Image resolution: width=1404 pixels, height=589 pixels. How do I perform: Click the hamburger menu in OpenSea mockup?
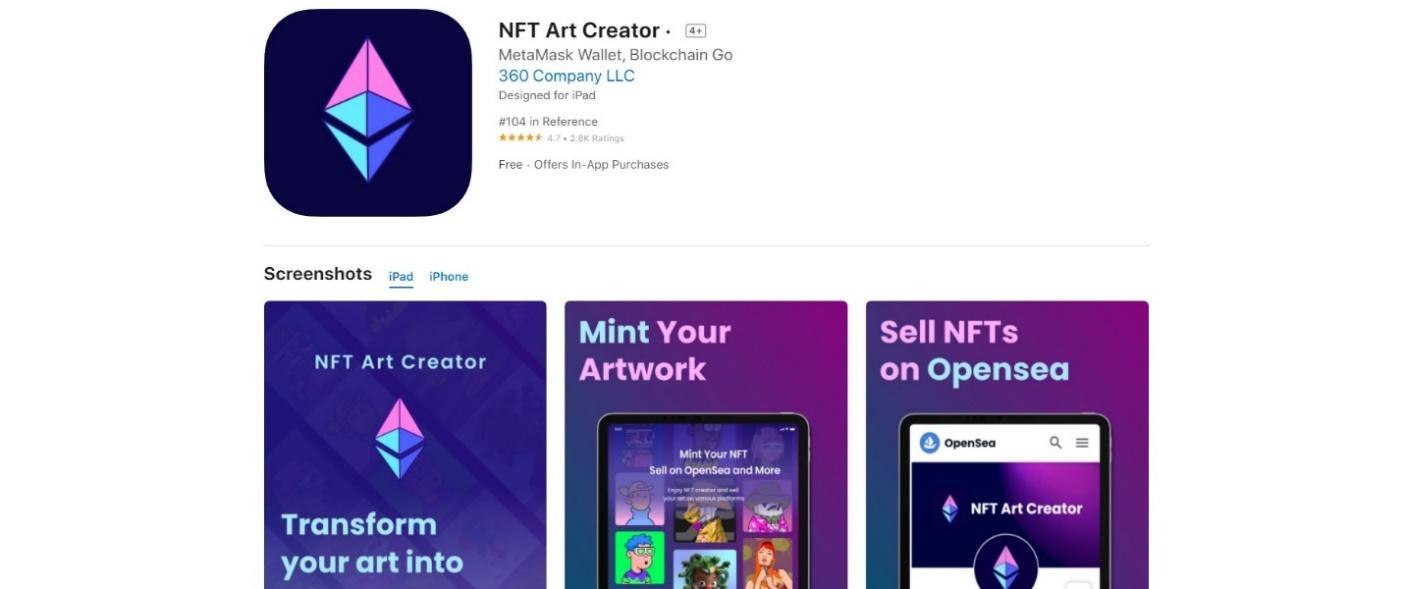click(1082, 442)
